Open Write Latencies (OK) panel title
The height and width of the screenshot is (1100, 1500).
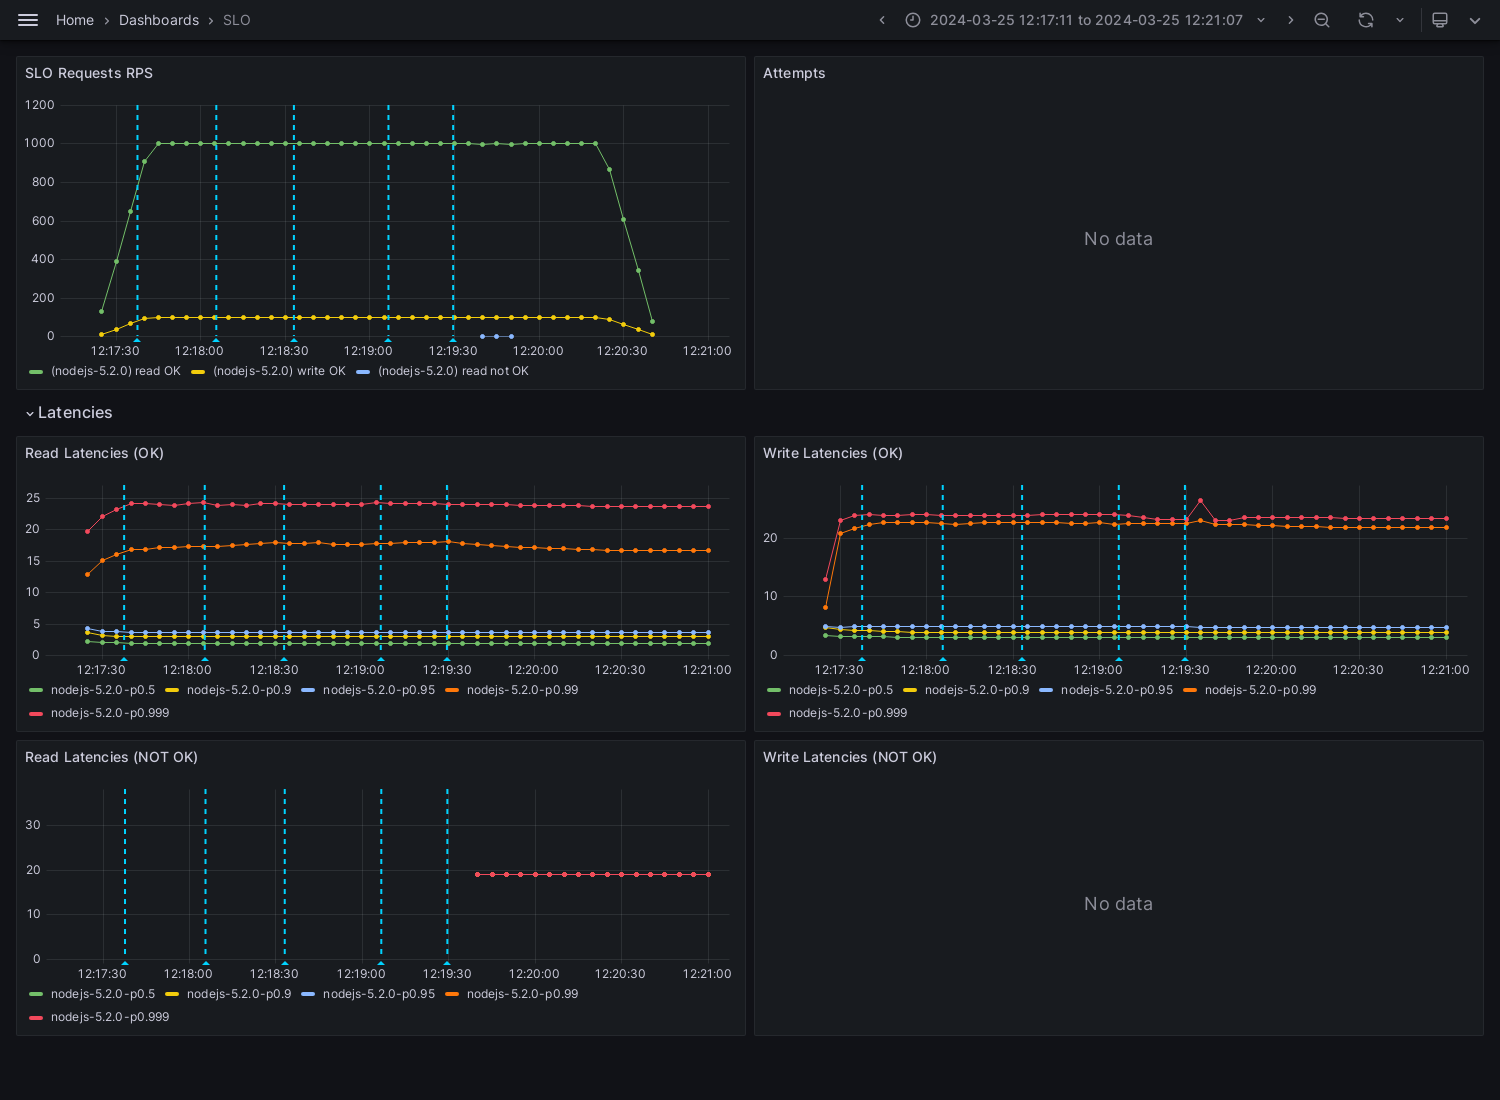[x=833, y=453]
